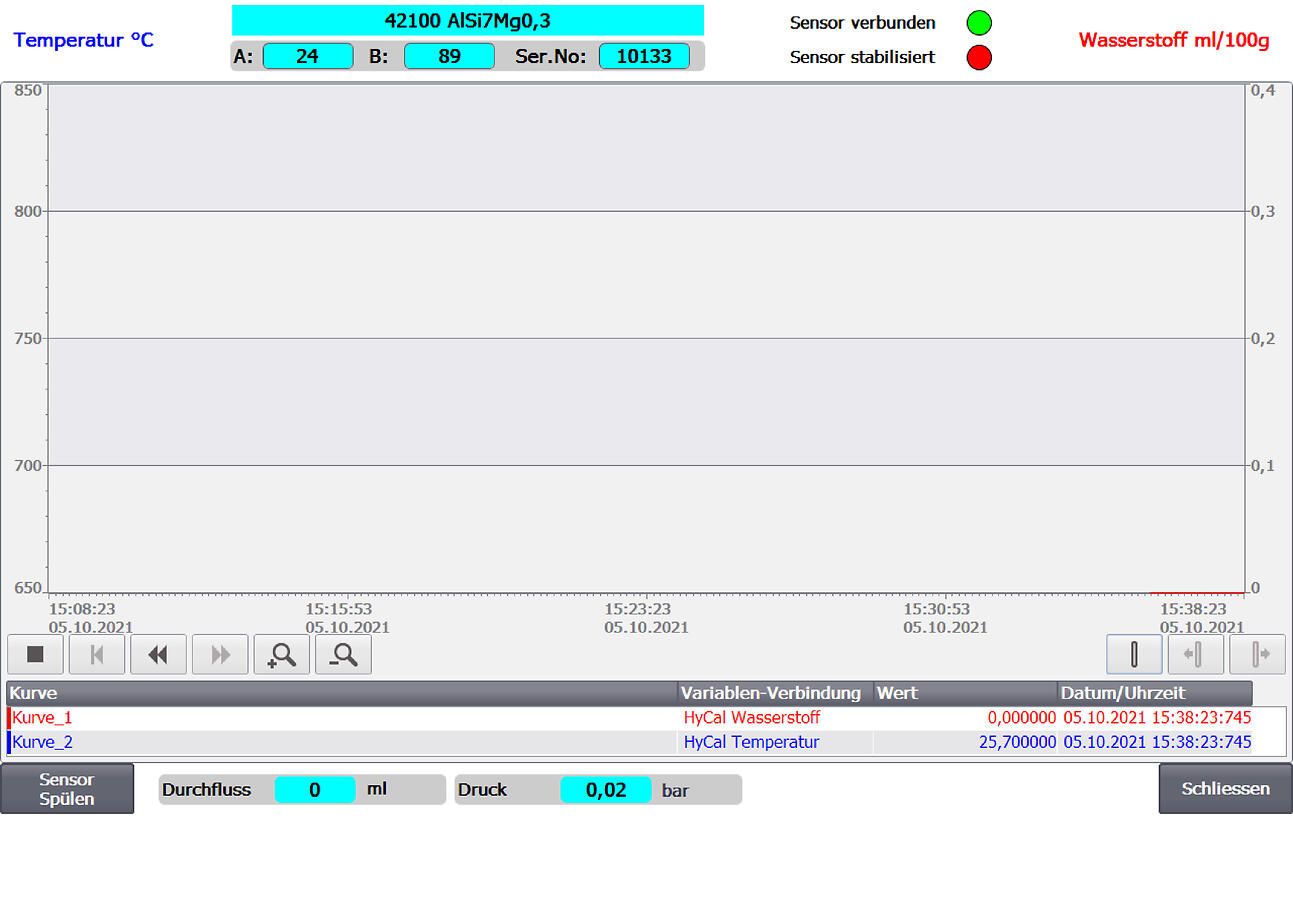Toggle the ruler display in the trend view
This screenshot has width=1293, height=900.
[1134, 655]
